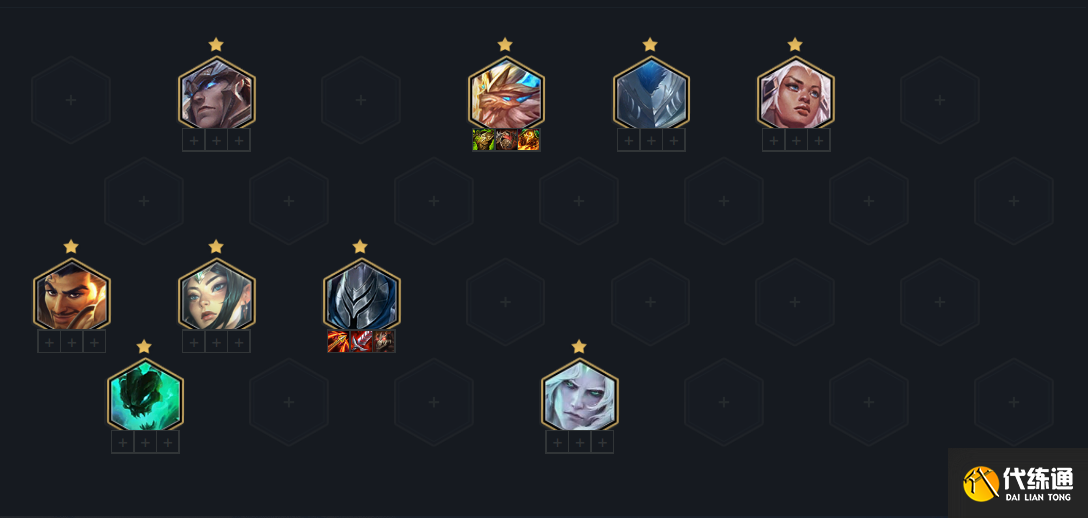Add item to Viego's first empty slot
The image size is (1088, 518).
pos(556,442)
